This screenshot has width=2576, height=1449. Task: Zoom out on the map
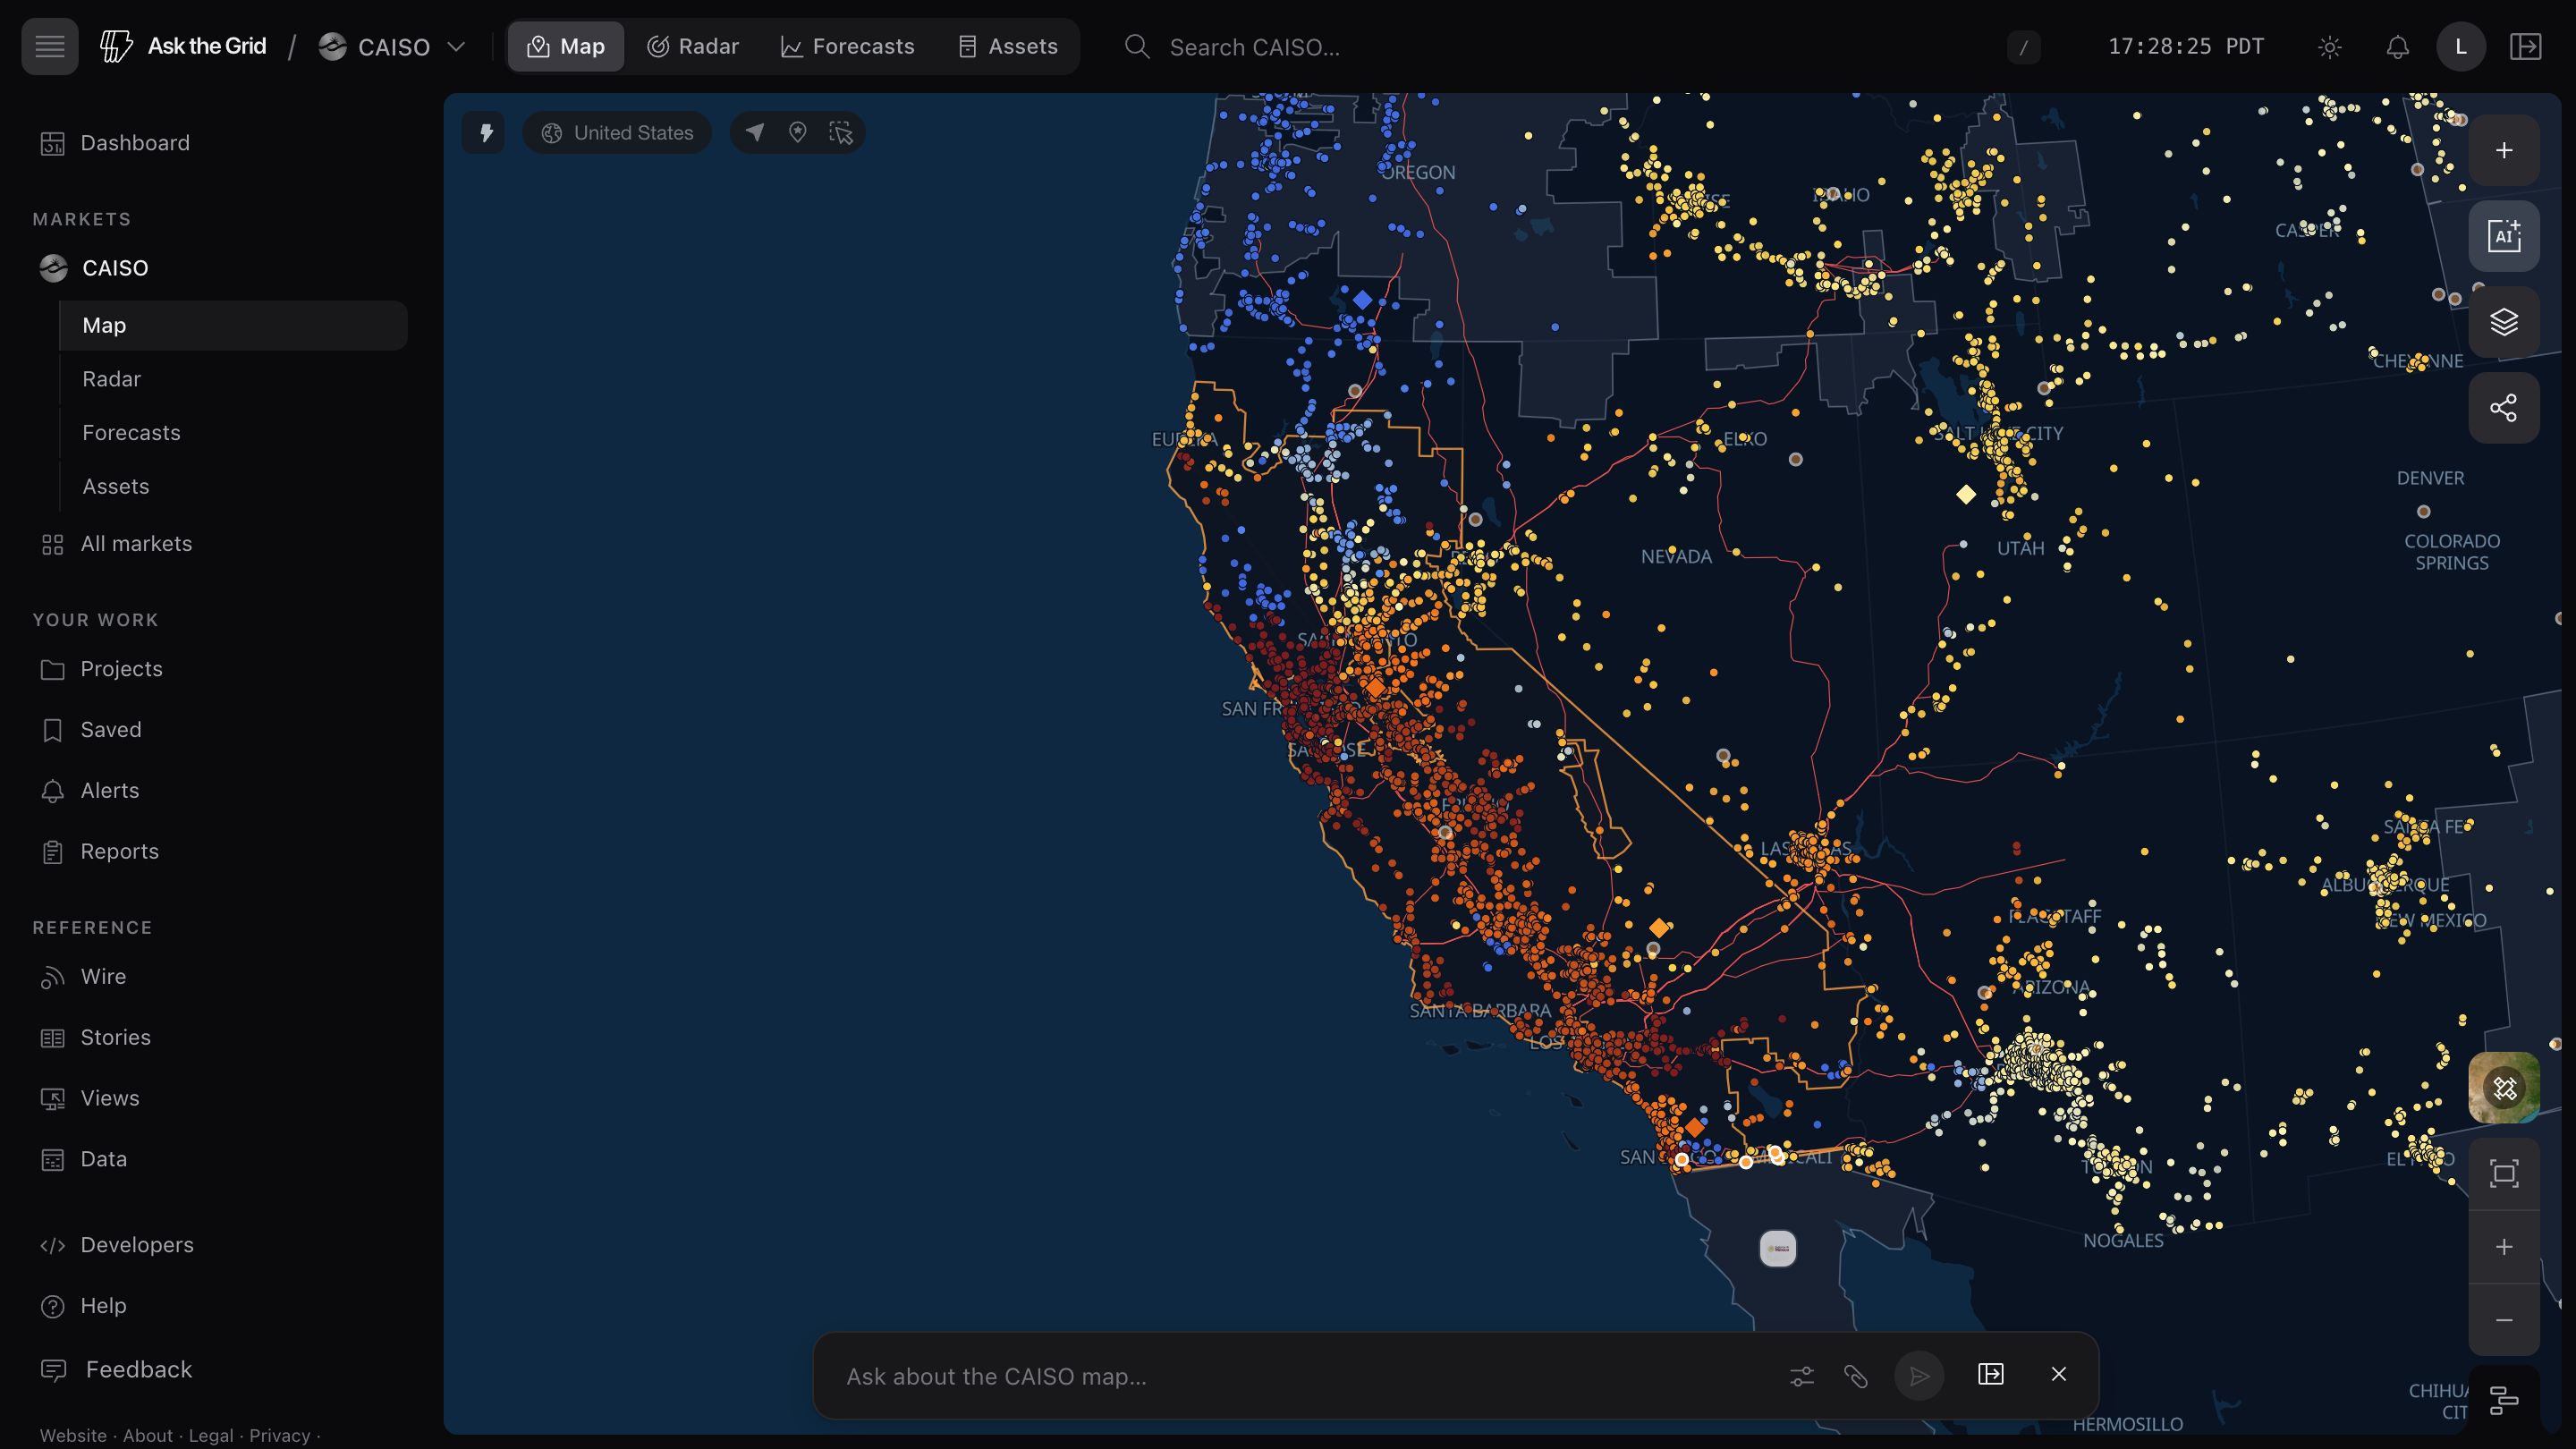coord(2504,1320)
